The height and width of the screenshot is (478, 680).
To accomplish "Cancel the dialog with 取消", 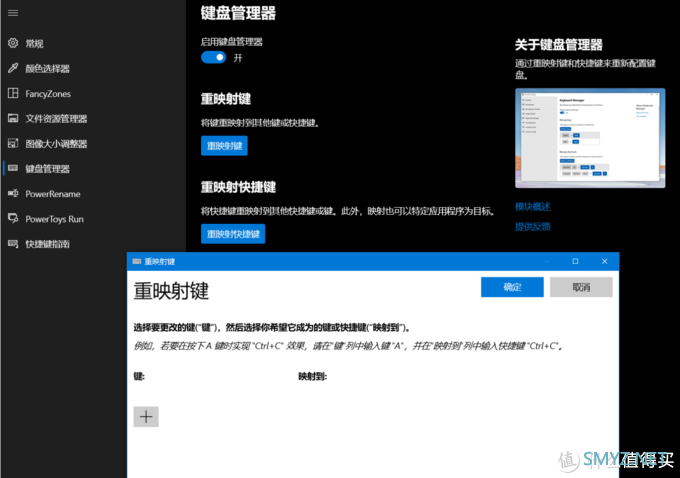I will pyautogui.click(x=581, y=287).
